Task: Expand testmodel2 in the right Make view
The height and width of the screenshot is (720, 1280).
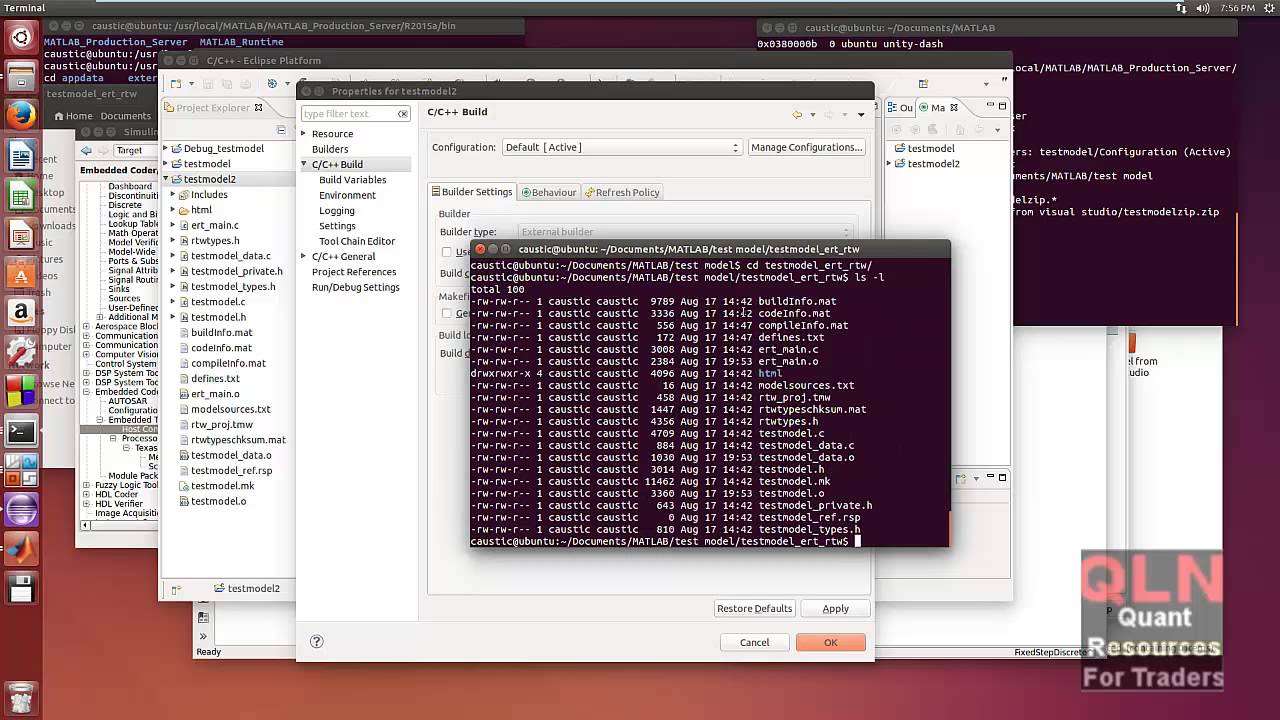Action: click(x=889, y=164)
